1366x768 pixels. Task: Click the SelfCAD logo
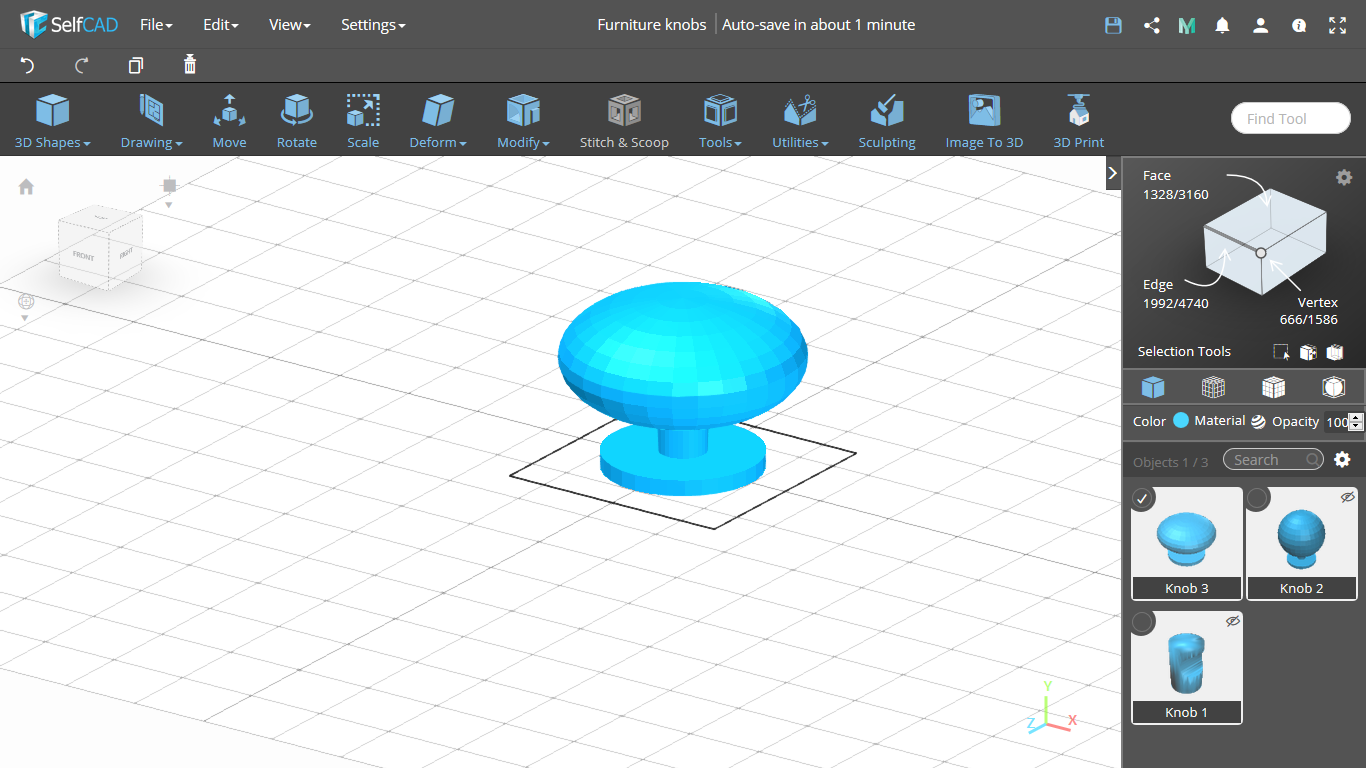pyautogui.click(x=69, y=24)
